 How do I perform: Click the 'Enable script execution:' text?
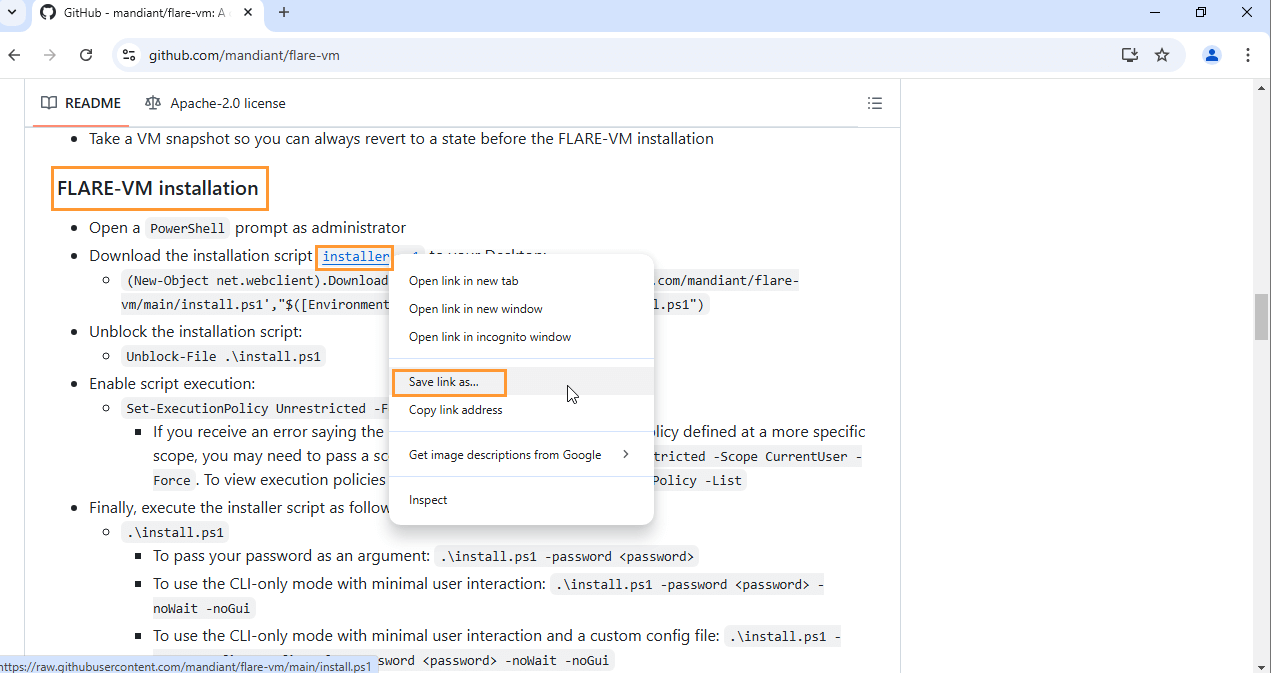172,383
